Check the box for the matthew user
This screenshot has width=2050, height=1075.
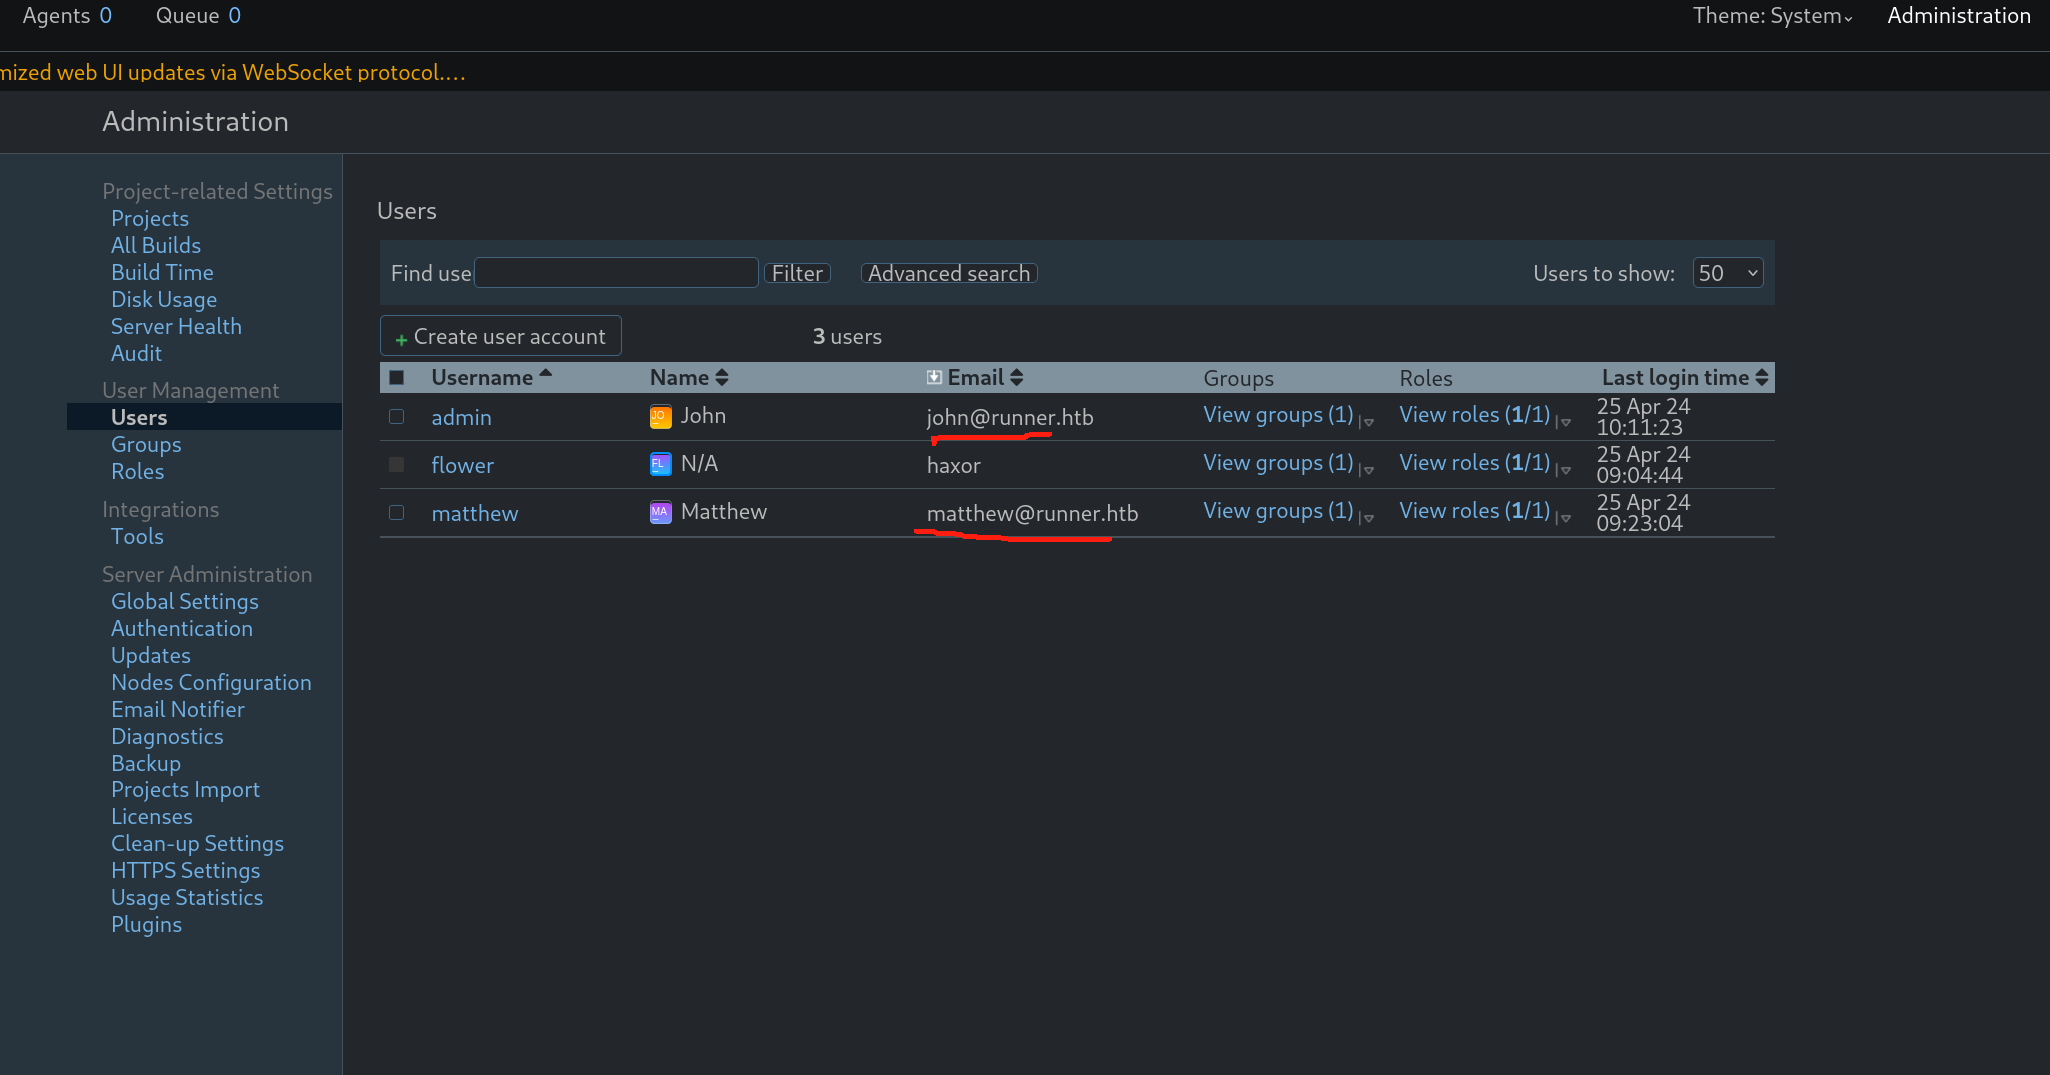(397, 513)
